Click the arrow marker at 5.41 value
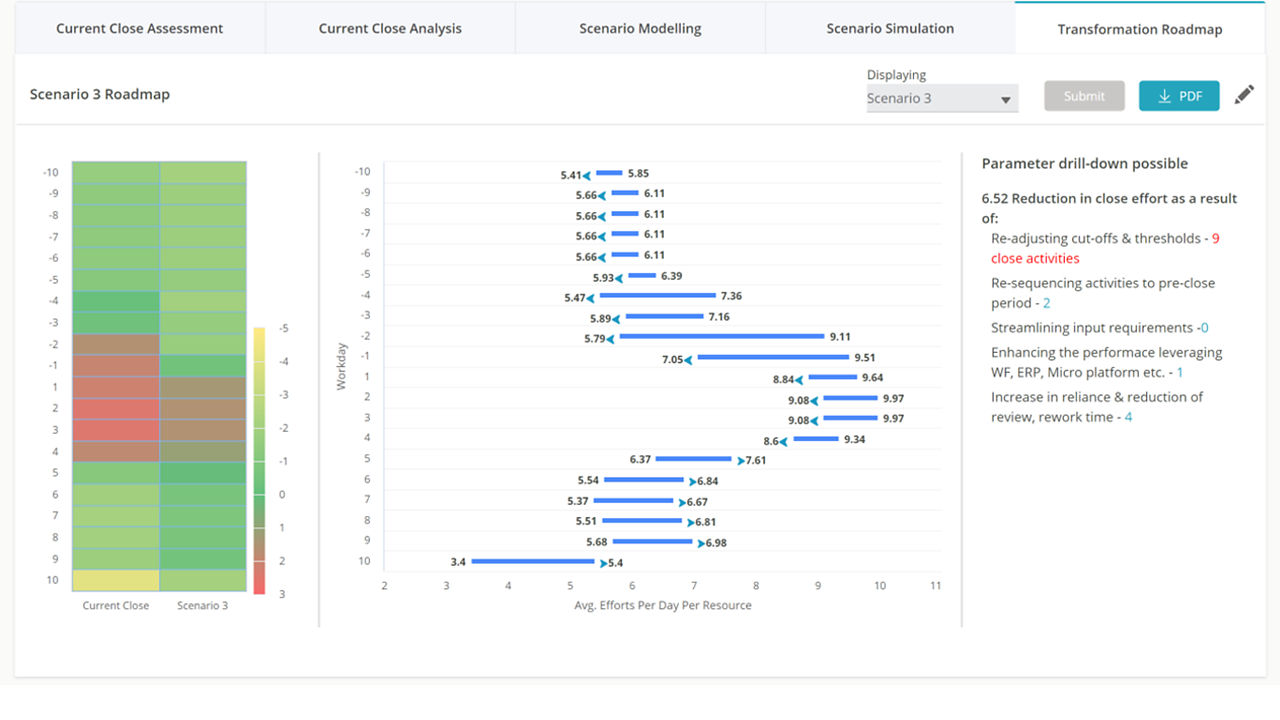1280x720 pixels. tap(587, 175)
